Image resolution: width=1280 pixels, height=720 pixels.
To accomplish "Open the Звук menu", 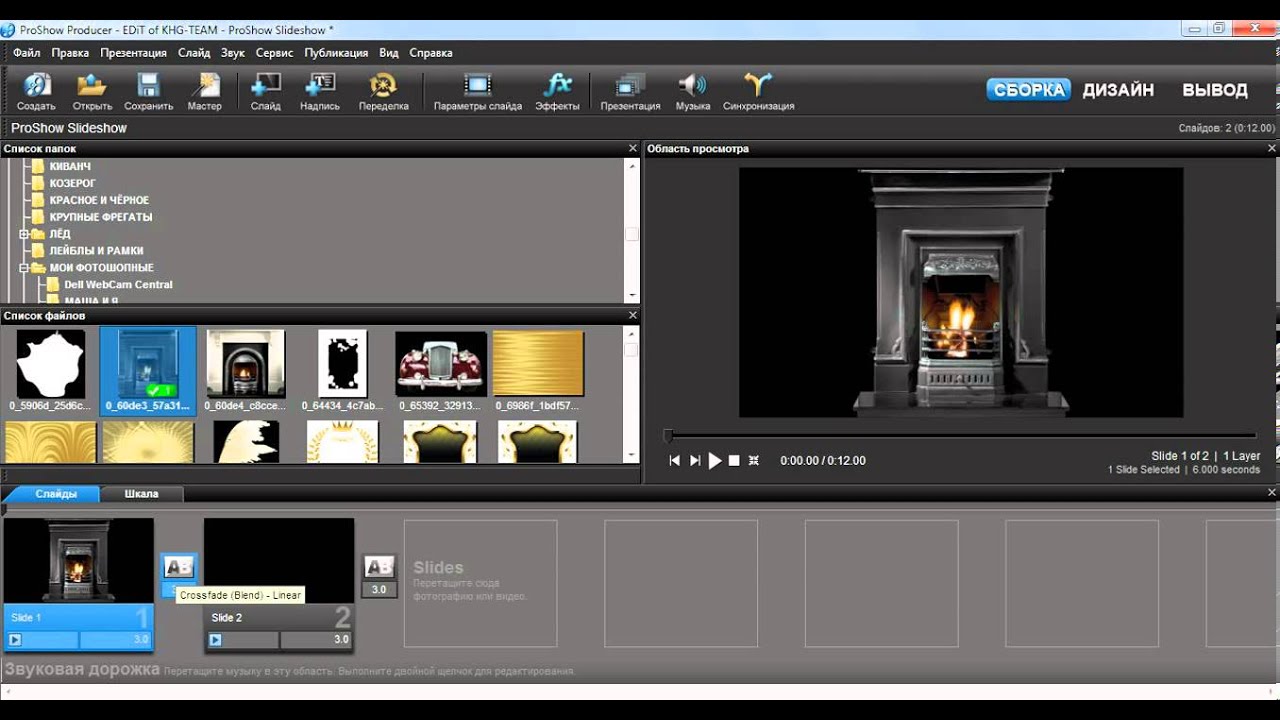I will 233,53.
